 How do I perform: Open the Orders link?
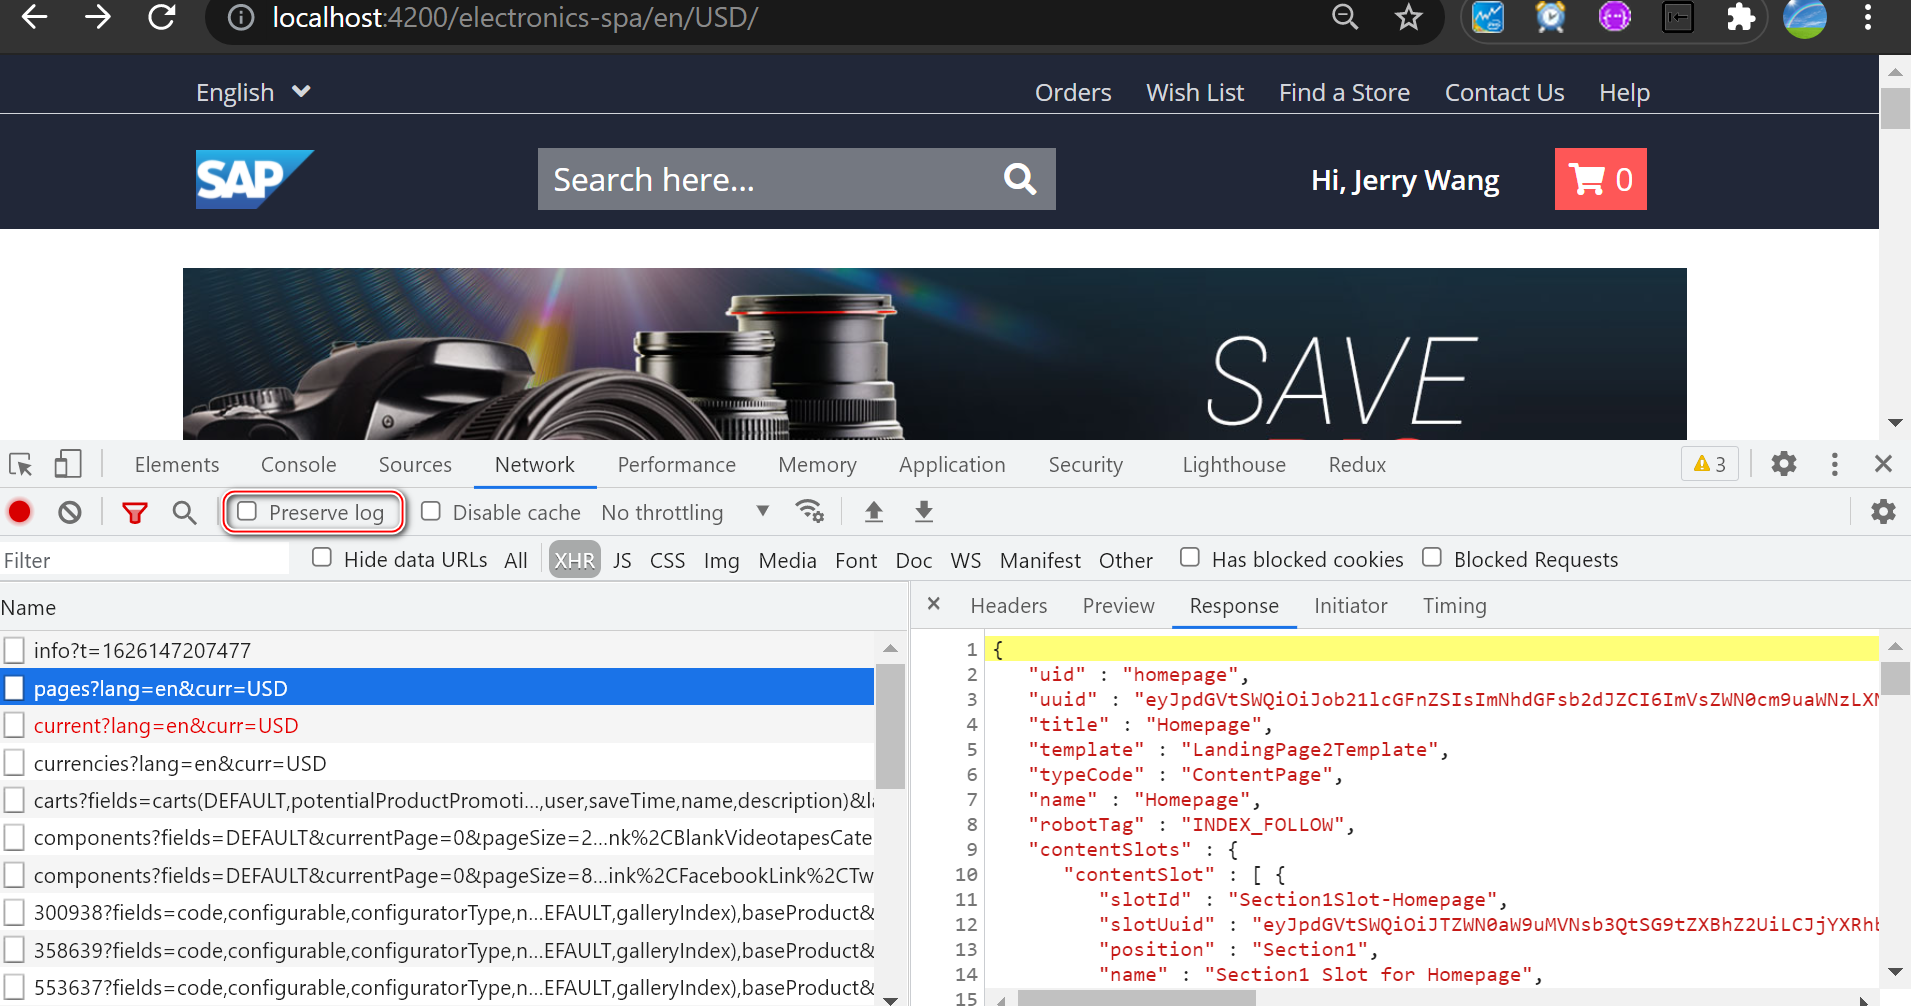(x=1073, y=92)
